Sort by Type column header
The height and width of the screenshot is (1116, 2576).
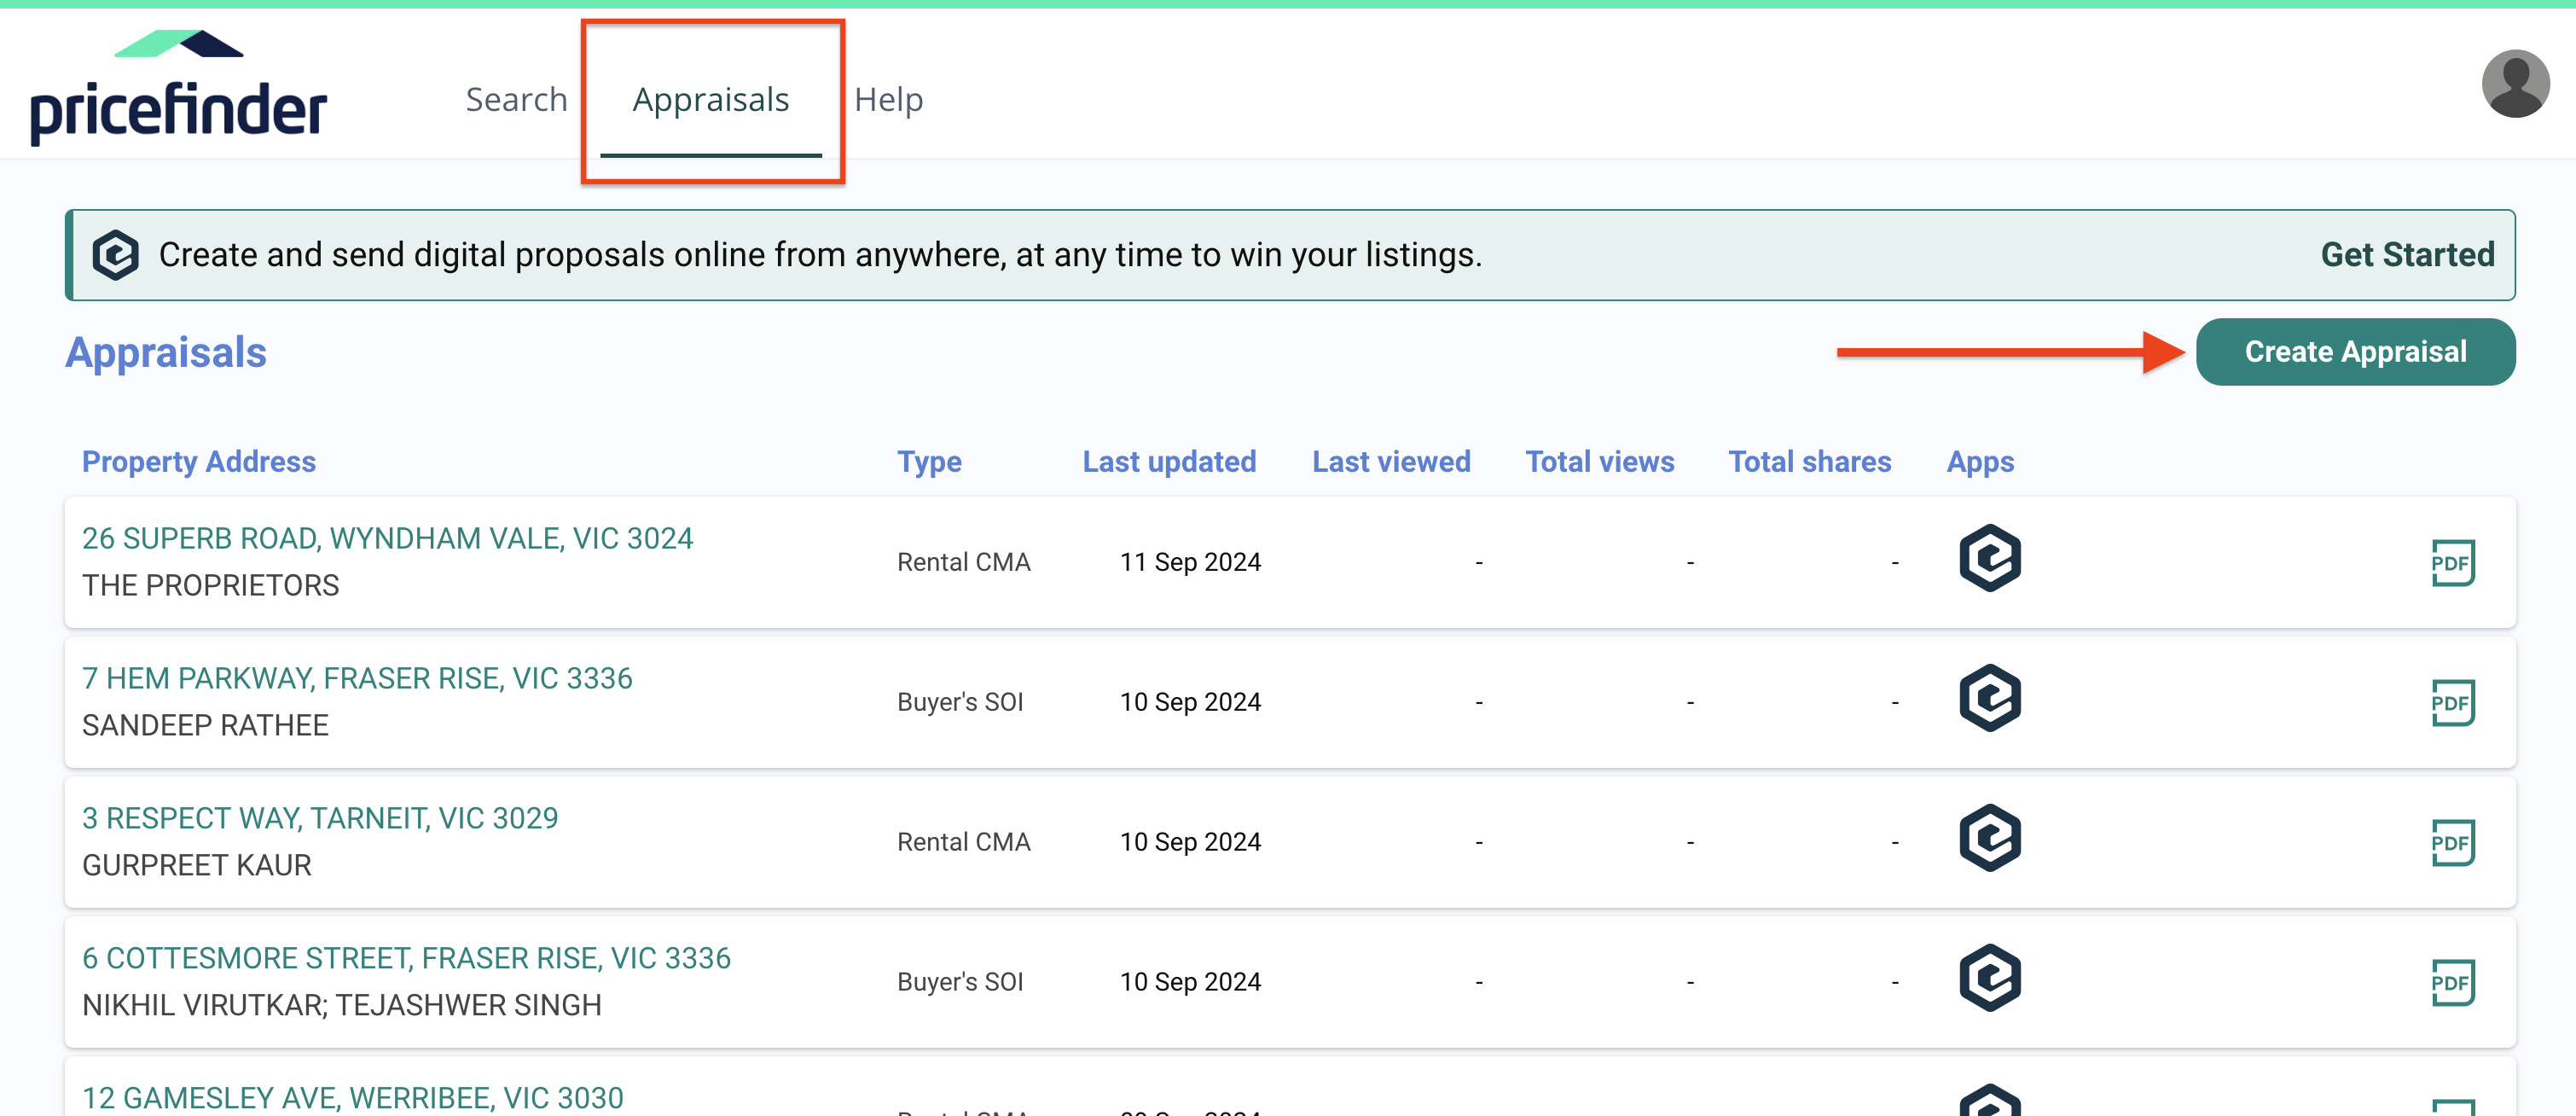click(929, 461)
